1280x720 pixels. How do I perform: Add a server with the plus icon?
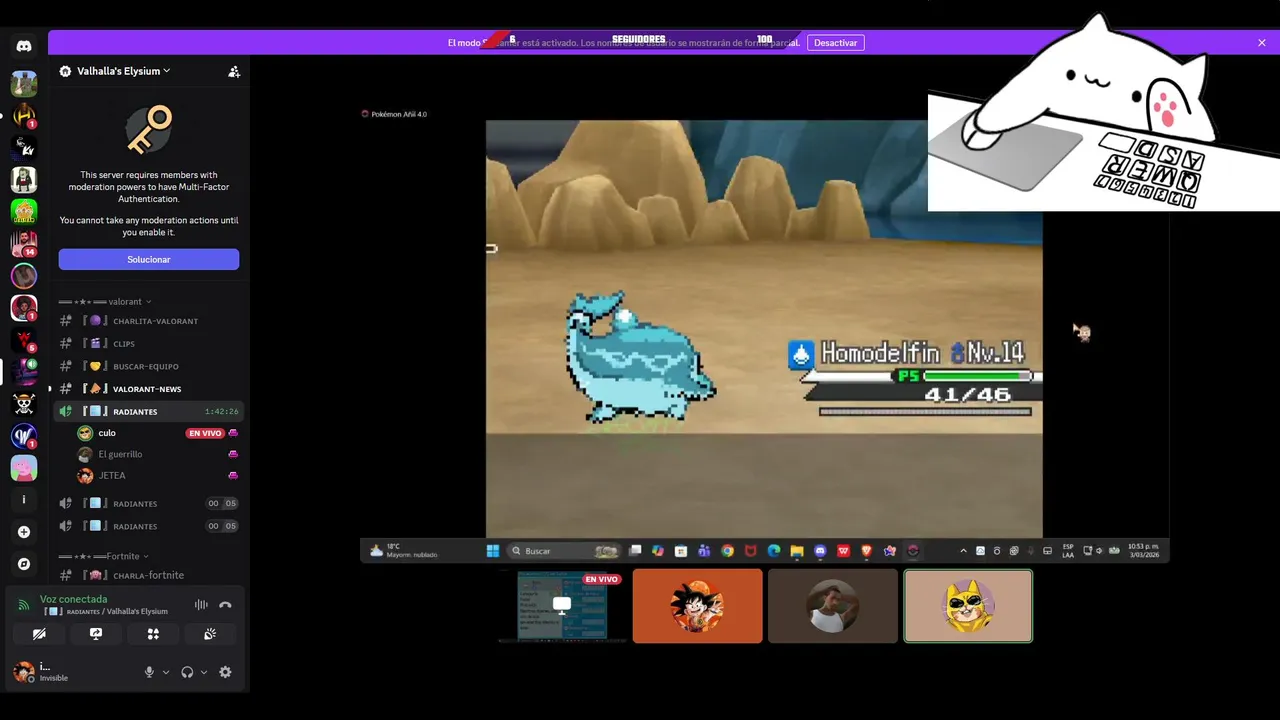coord(24,532)
